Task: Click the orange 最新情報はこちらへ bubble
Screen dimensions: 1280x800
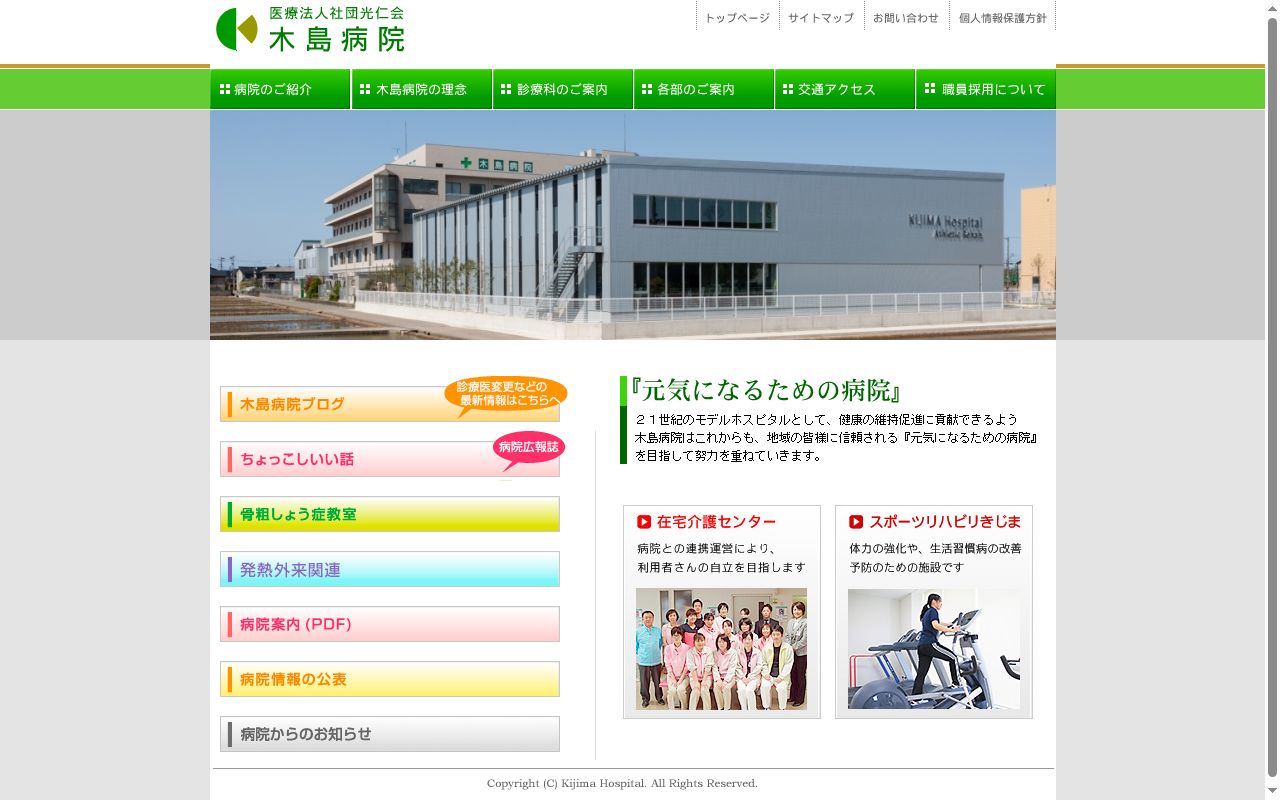Action: tap(506, 394)
